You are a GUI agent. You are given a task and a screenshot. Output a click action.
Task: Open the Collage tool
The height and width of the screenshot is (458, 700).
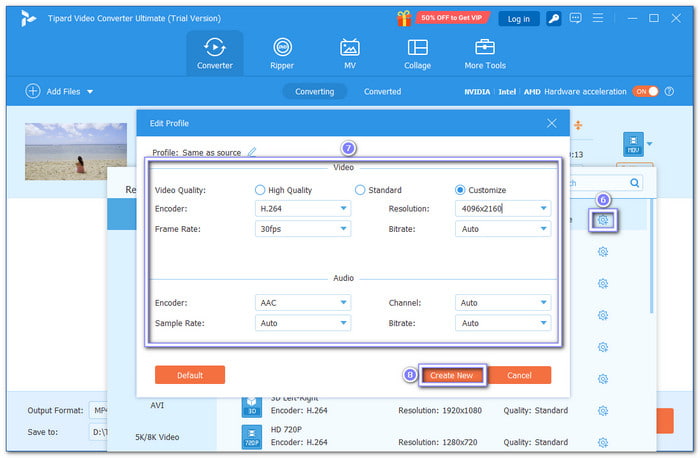pyautogui.click(x=417, y=53)
